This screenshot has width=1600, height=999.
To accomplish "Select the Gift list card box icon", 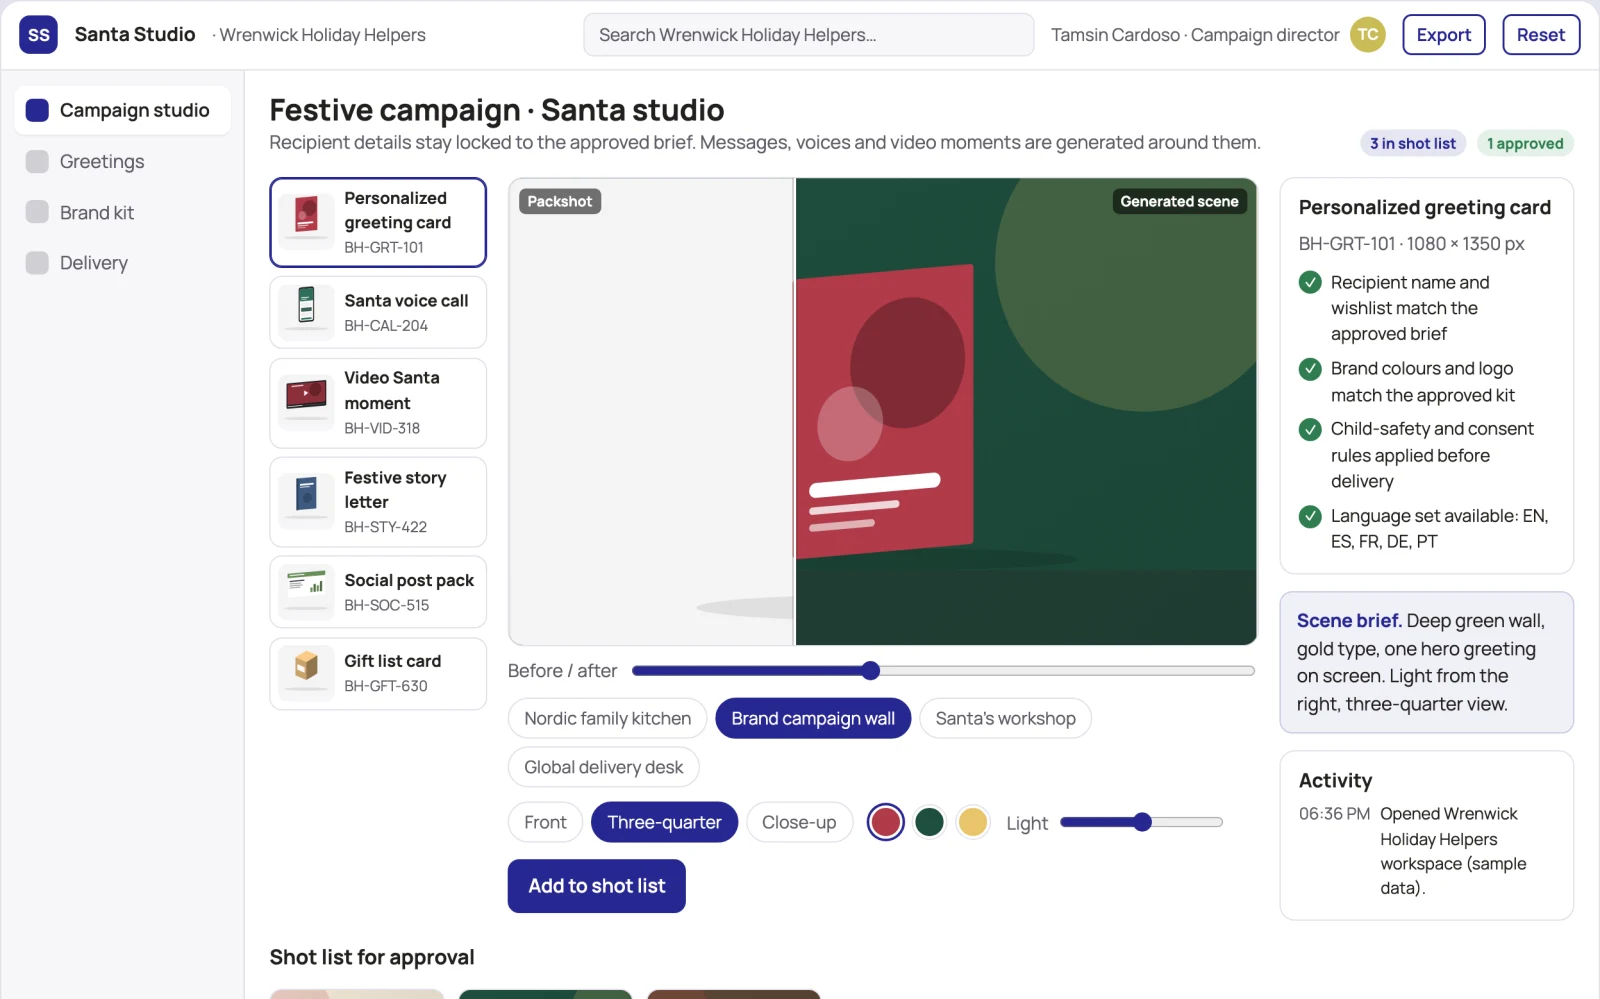I will click(306, 673).
